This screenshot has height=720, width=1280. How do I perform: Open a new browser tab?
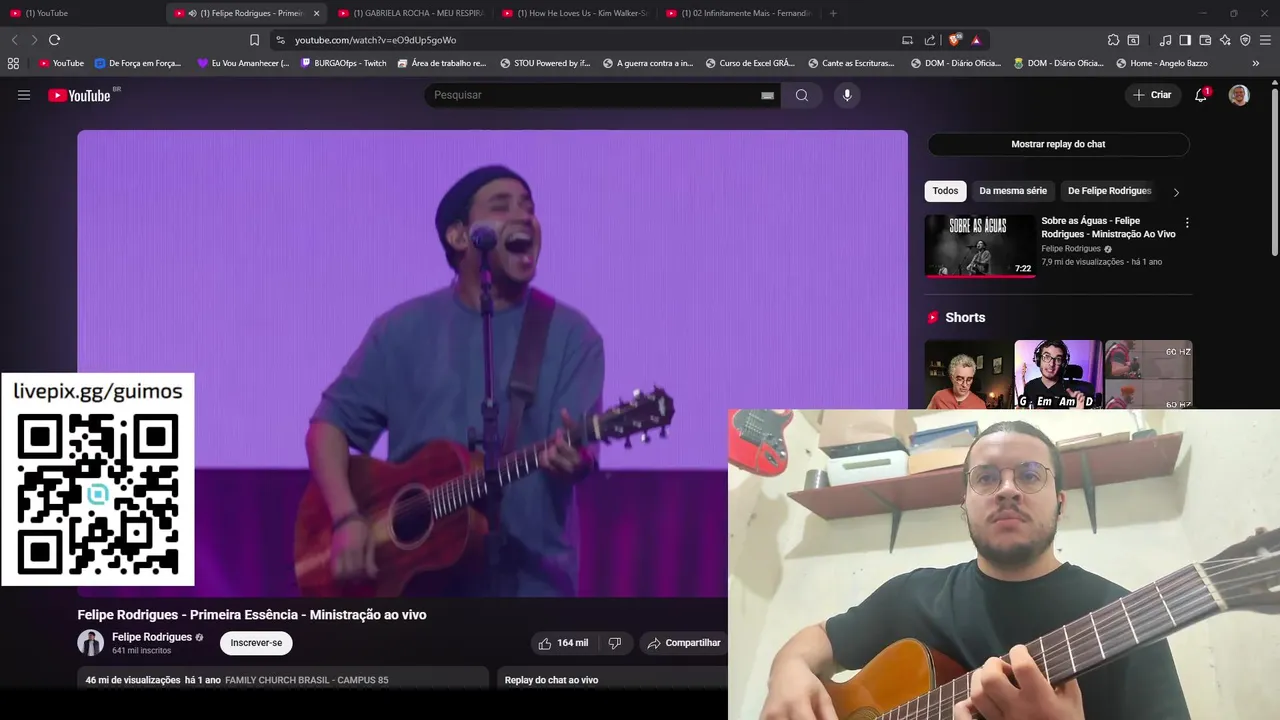click(833, 13)
